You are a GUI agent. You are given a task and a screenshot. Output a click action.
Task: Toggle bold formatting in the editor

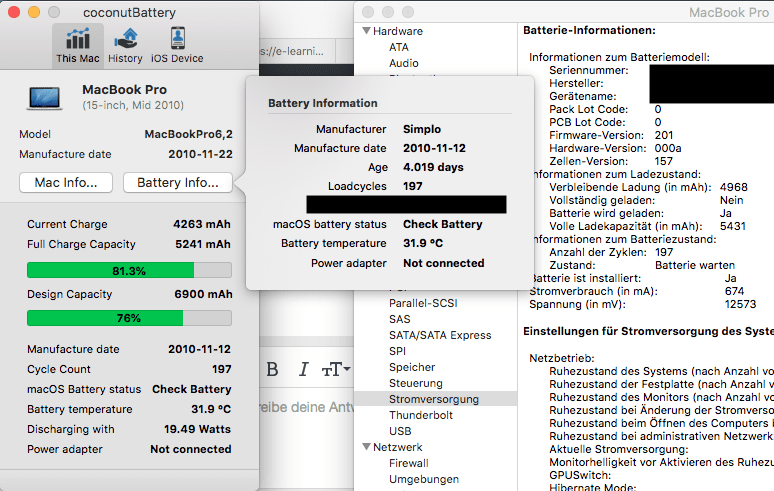click(x=272, y=369)
